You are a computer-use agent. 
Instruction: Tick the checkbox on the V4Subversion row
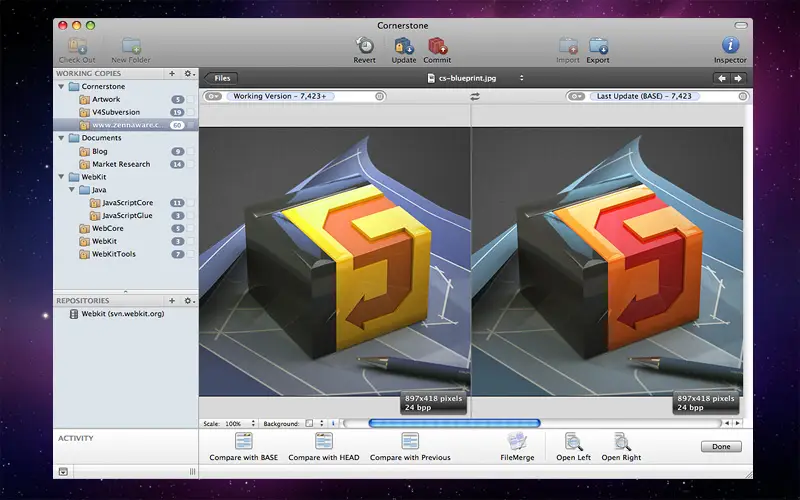(x=190, y=112)
